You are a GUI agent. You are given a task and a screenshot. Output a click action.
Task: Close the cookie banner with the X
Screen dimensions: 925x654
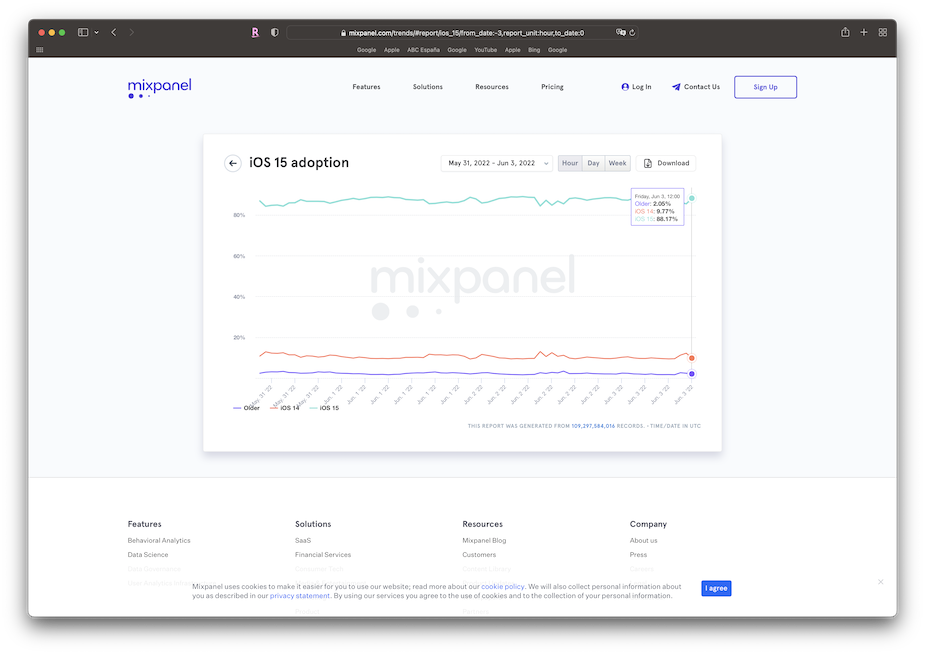880,582
